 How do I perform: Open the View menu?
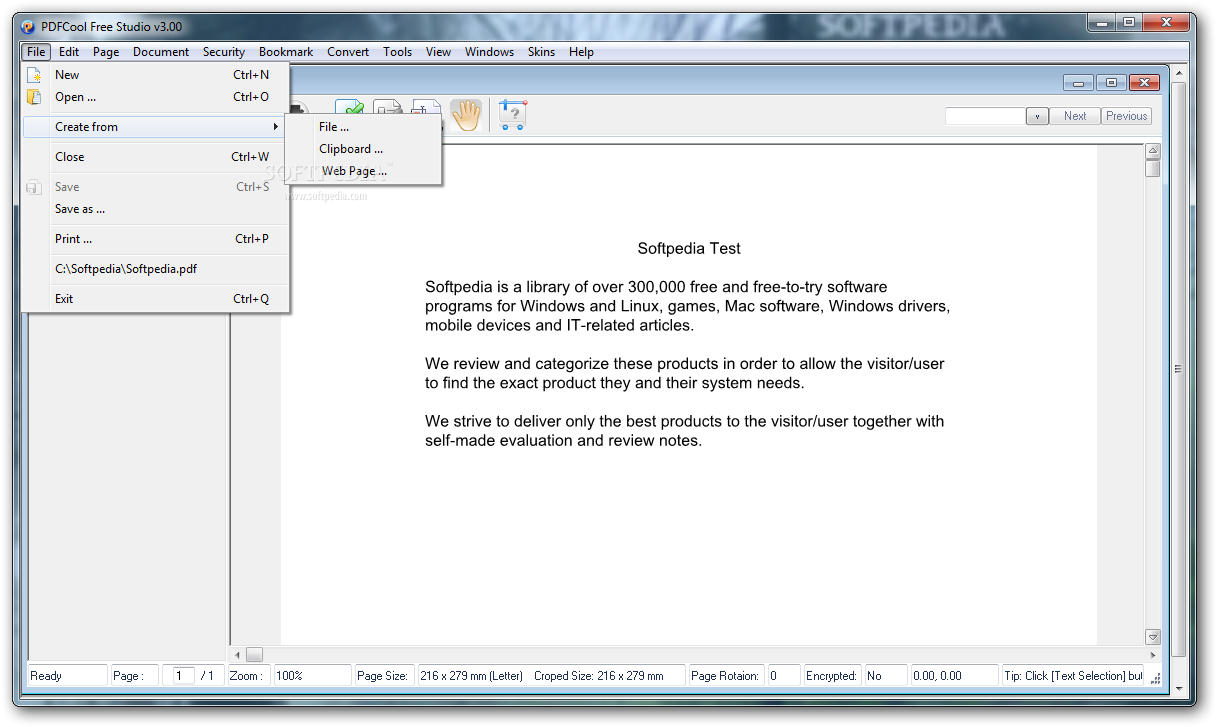point(438,52)
